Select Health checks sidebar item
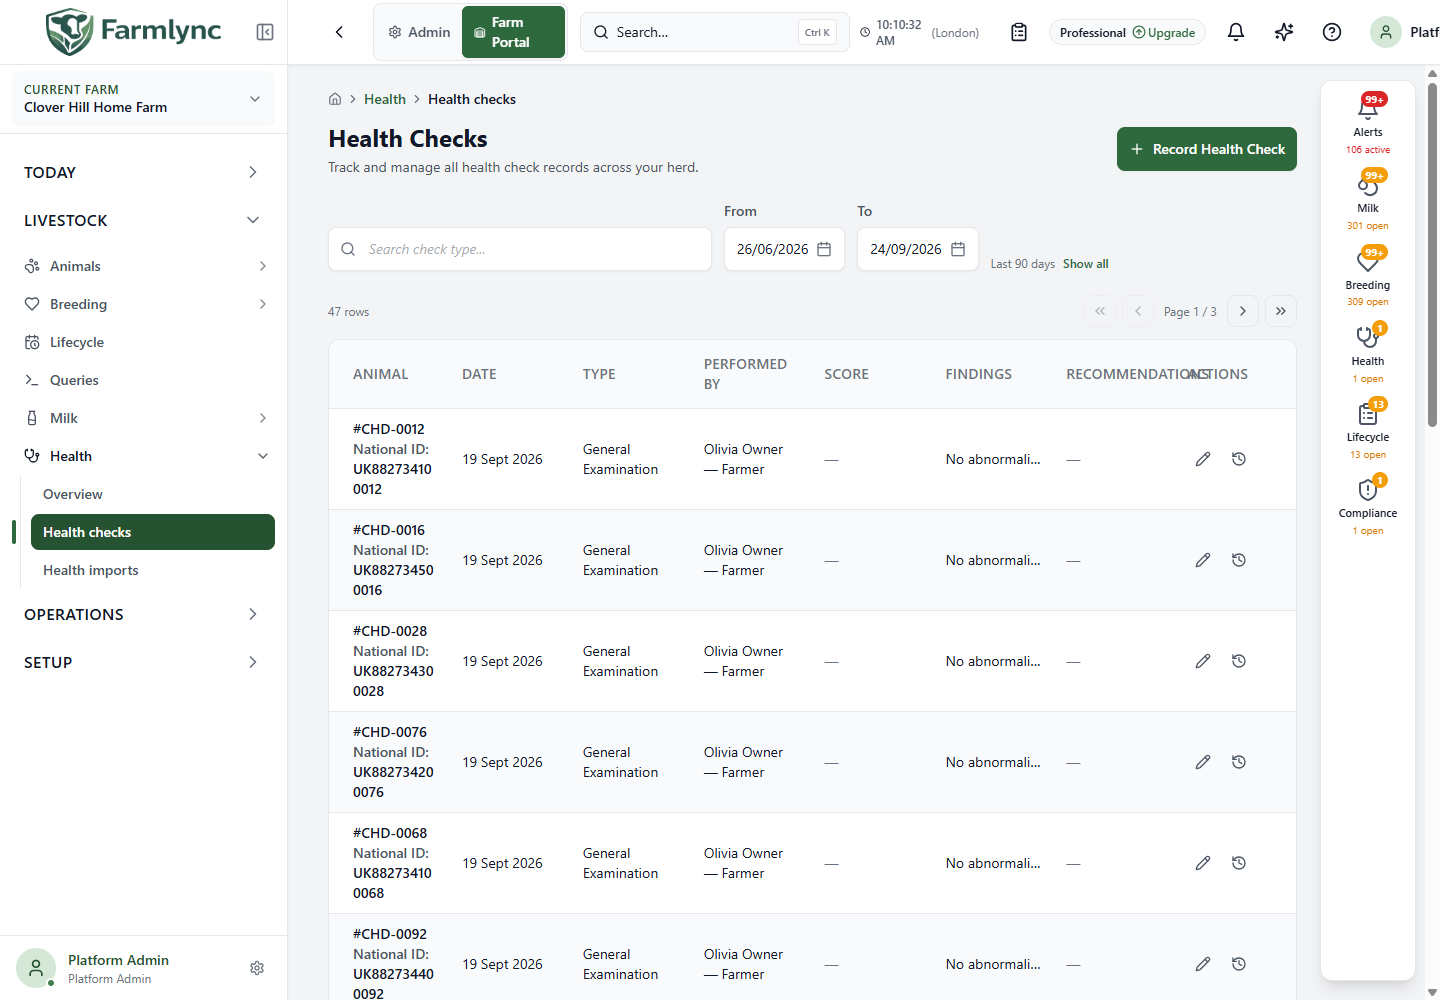The image size is (1440, 1000). click(153, 532)
